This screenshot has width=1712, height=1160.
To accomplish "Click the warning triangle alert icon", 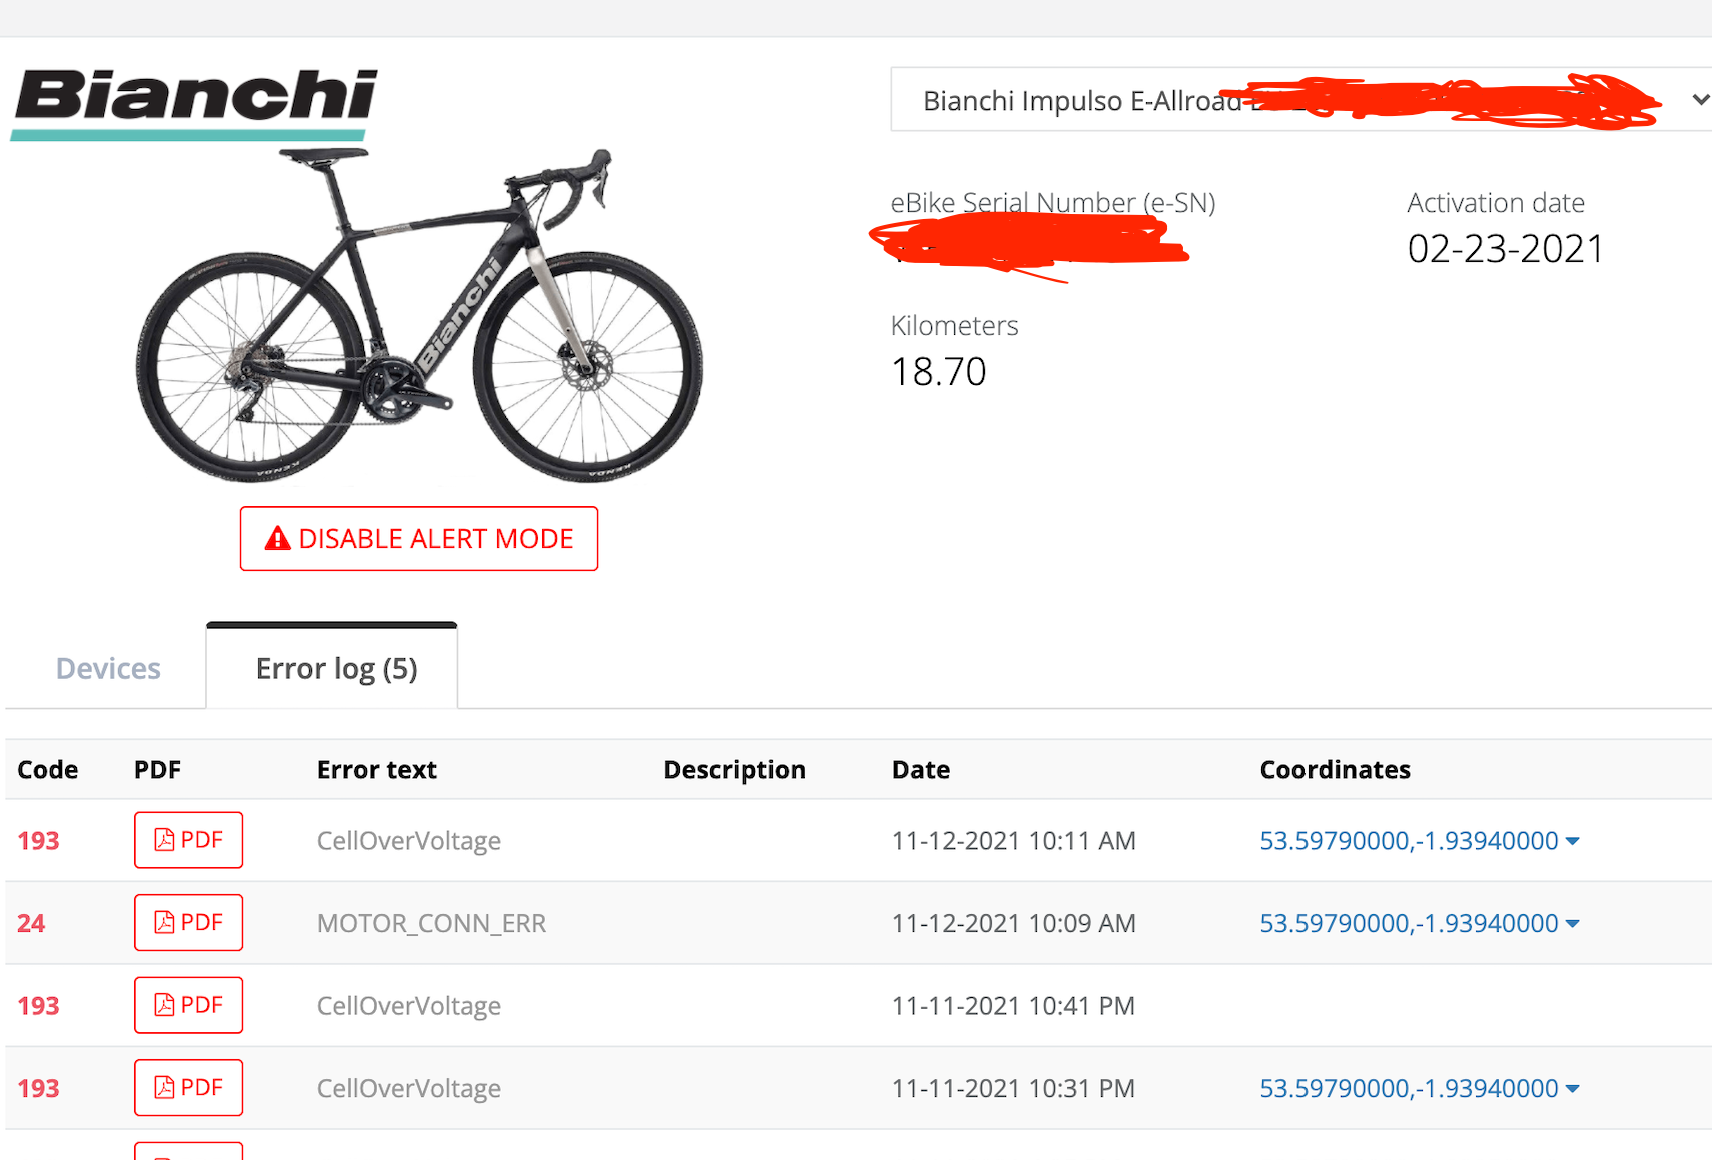I will point(277,539).
